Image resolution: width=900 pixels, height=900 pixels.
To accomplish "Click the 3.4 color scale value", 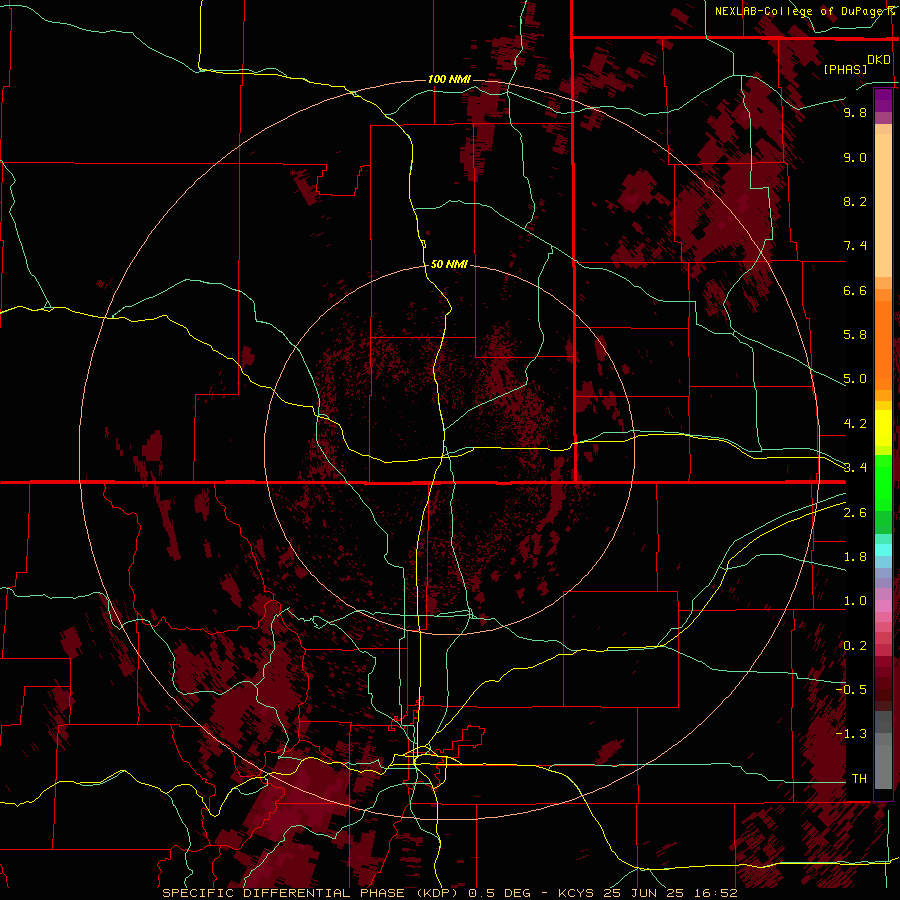I will 855,468.
